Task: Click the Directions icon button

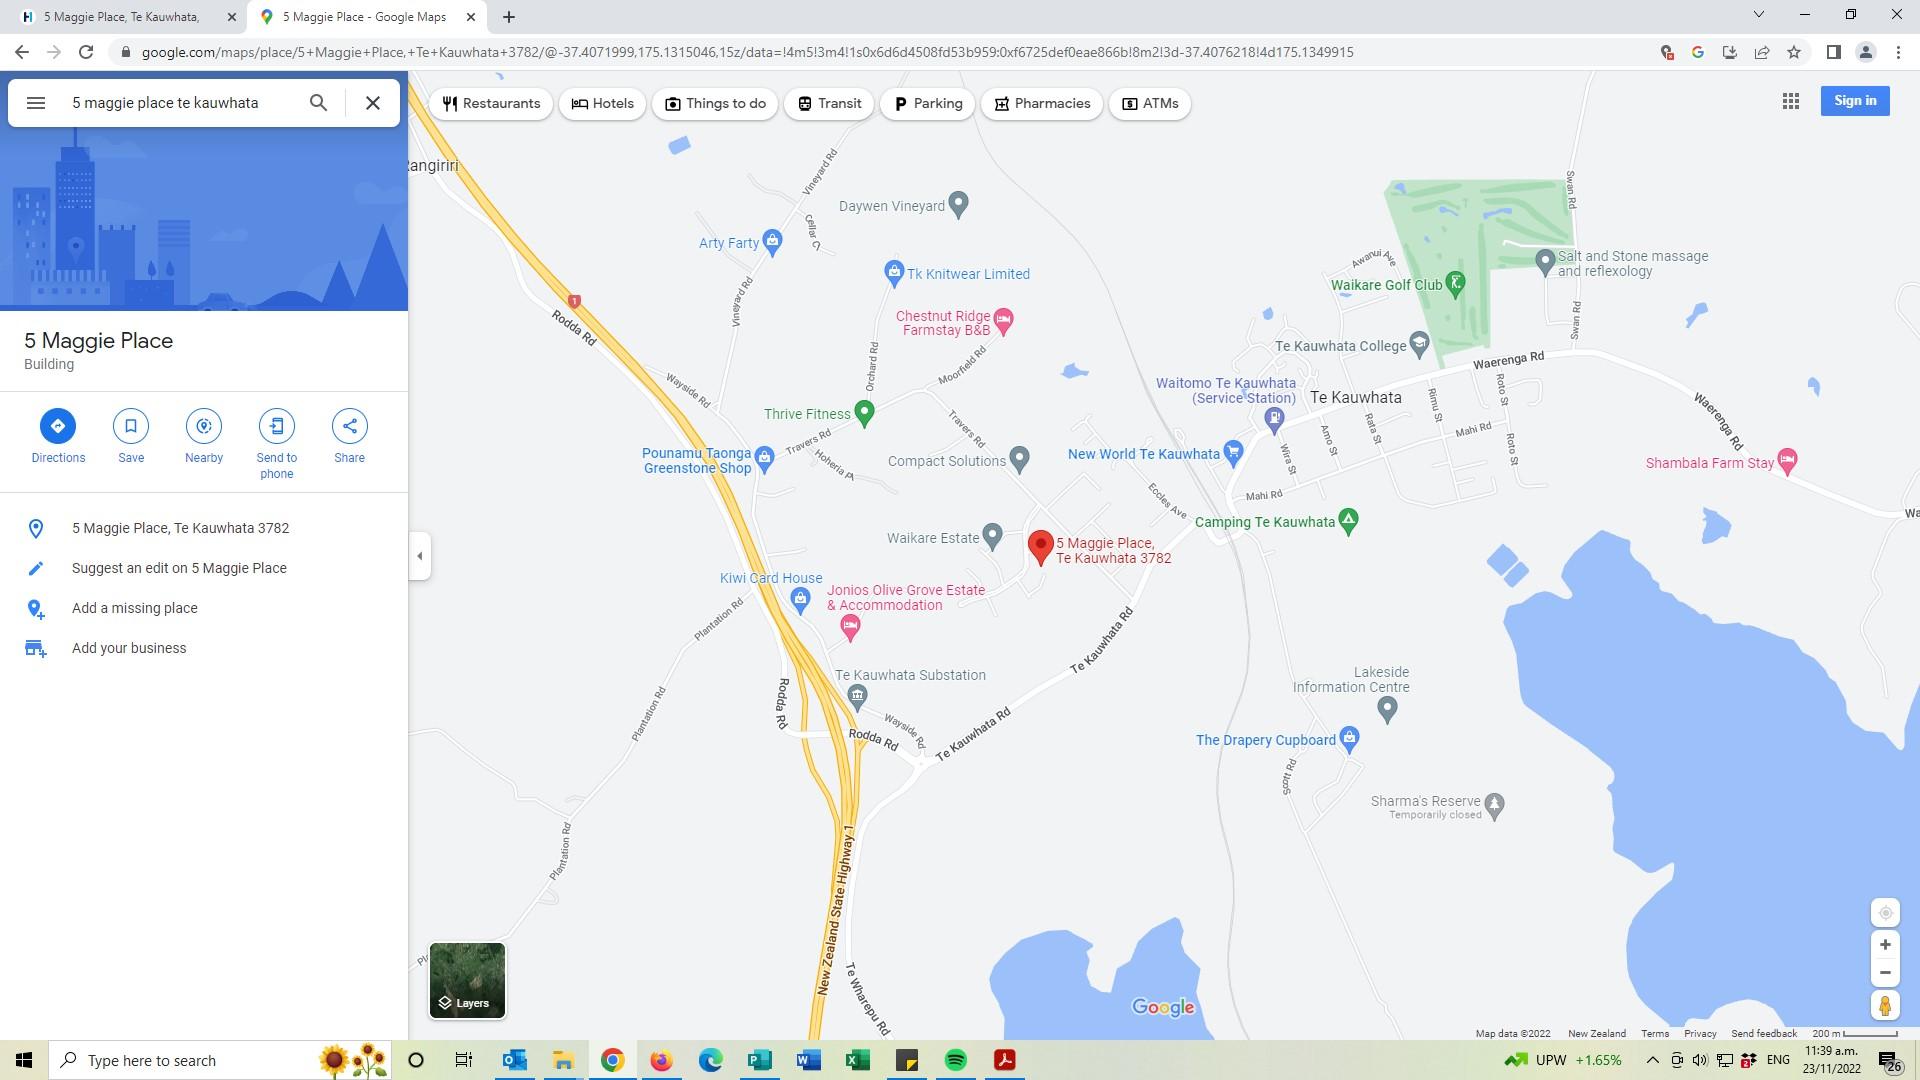Action: 57,426
